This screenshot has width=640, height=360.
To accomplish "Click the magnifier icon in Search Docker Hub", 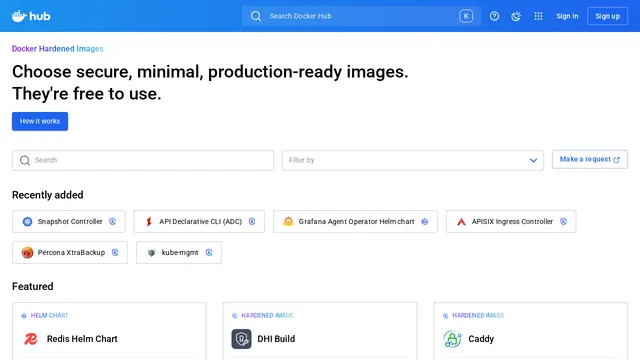I will [x=256, y=16].
